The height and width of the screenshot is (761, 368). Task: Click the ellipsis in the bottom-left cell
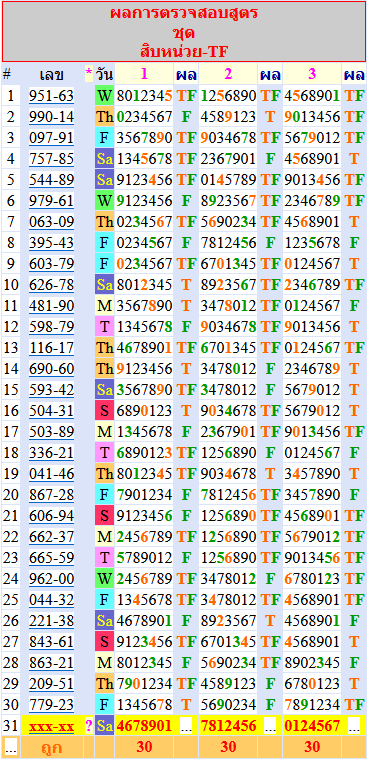pyautogui.click(x=10, y=748)
